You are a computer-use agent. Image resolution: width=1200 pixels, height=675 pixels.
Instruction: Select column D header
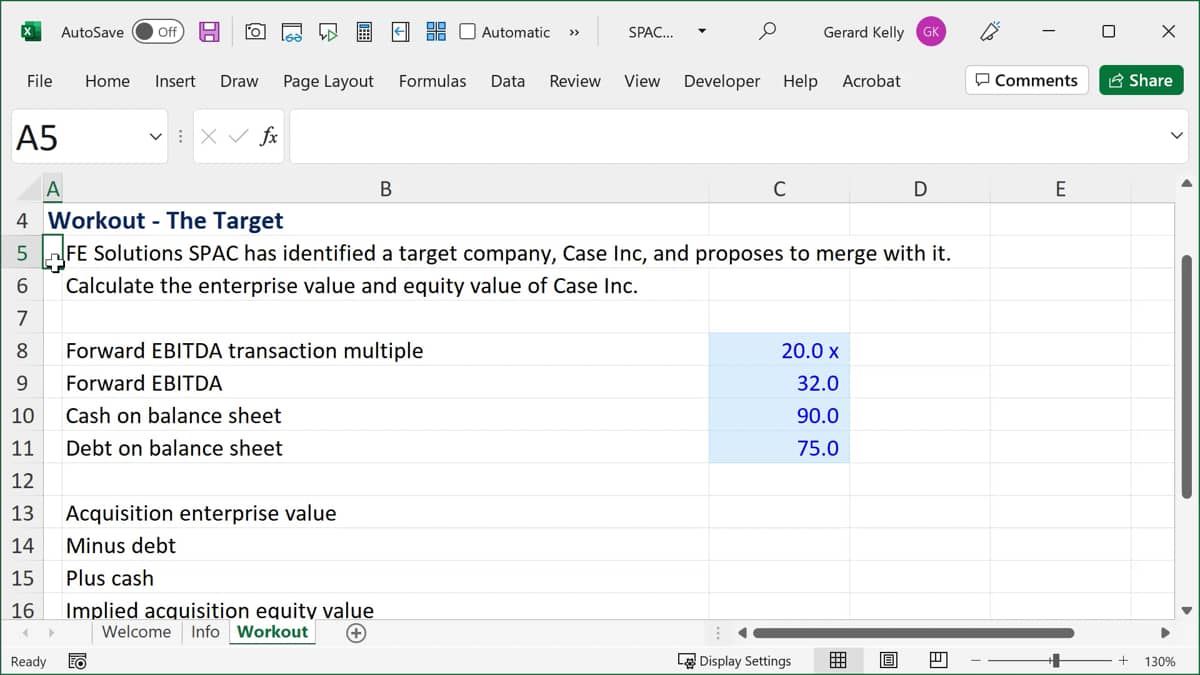point(920,189)
